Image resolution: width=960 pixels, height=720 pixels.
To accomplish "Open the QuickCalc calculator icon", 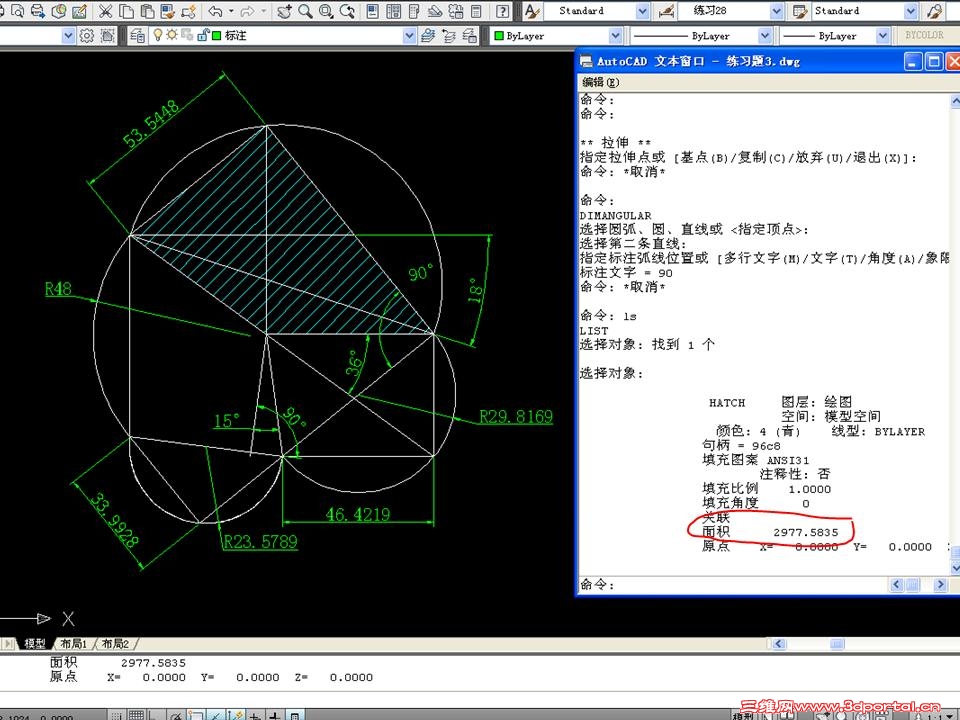I will click(x=476, y=10).
